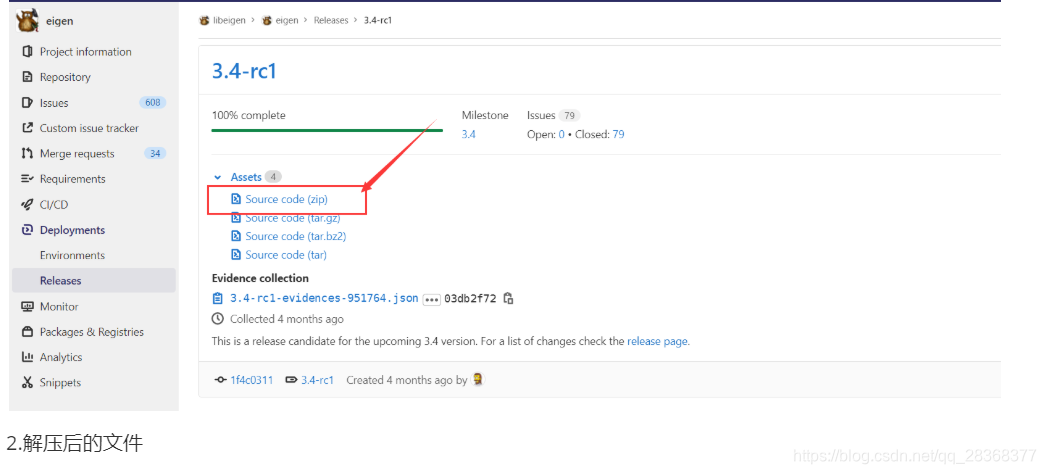Click the Requirements sidebar icon

point(27,179)
